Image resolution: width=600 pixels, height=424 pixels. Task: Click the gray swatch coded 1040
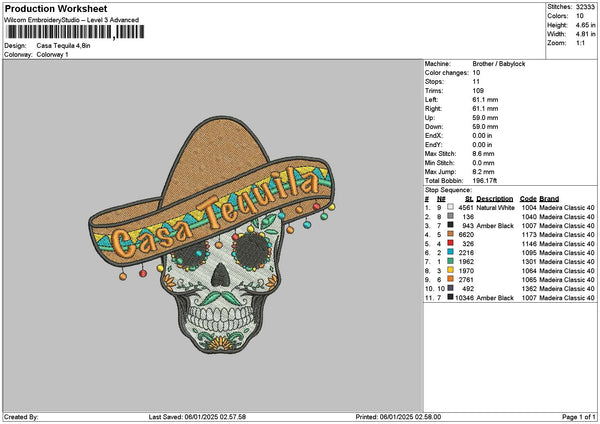coord(452,216)
